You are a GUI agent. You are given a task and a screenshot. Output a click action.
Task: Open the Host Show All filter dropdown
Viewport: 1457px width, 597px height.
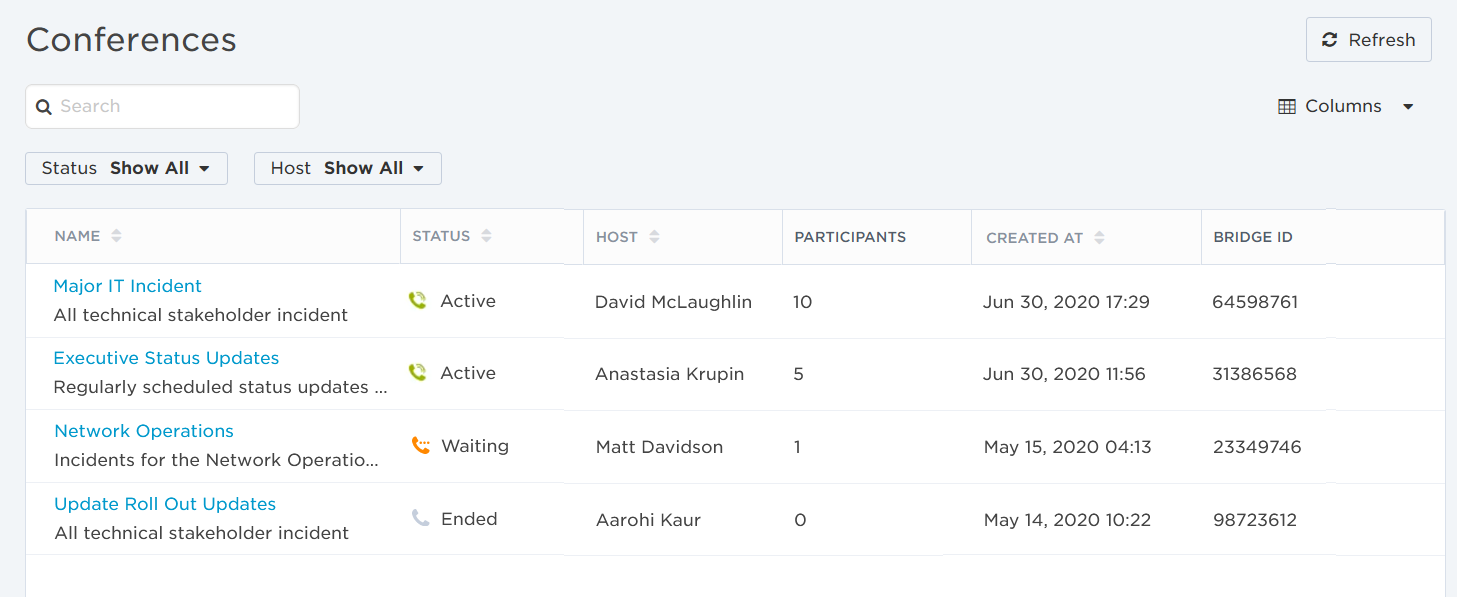click(x=347, y=168)
